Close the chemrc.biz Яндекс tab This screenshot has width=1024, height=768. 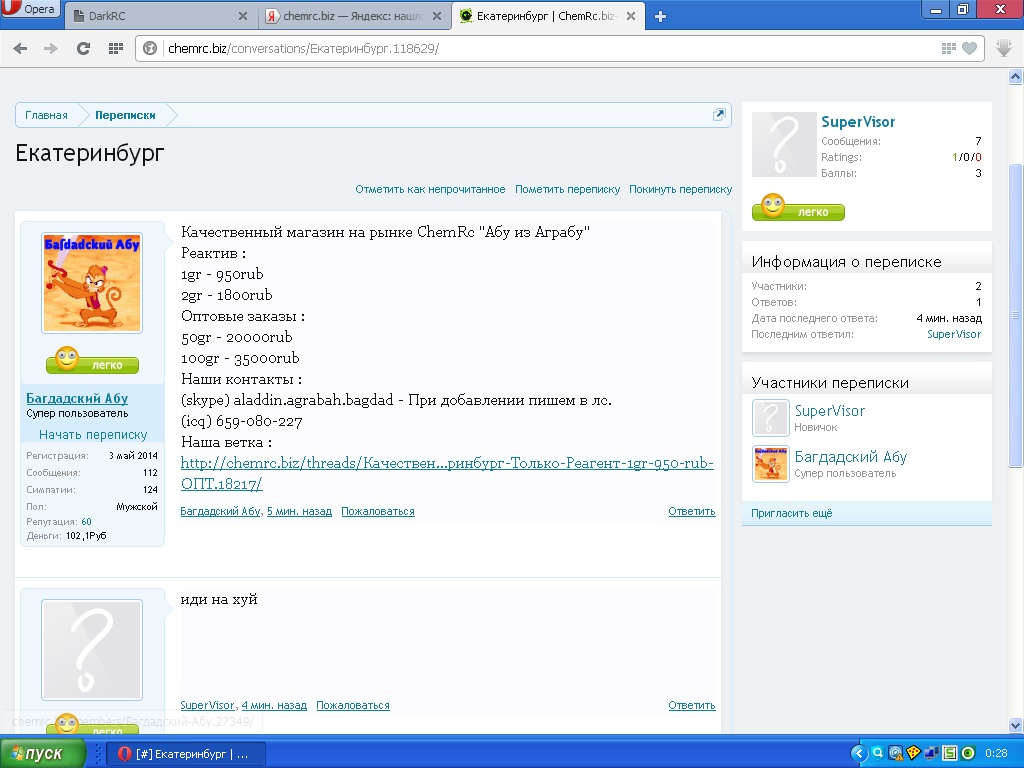click(437, 16)
